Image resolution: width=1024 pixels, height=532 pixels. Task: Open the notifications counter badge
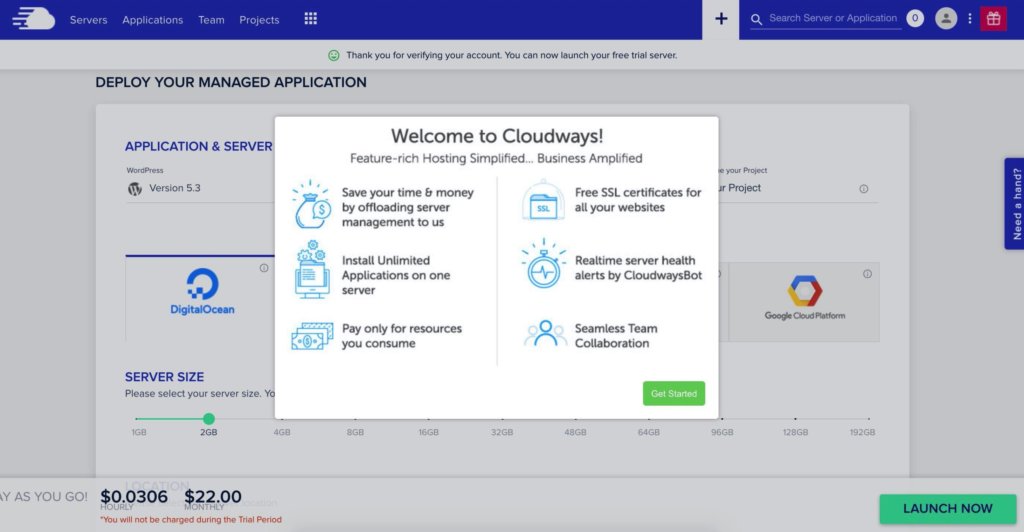[x=915, y=18]
